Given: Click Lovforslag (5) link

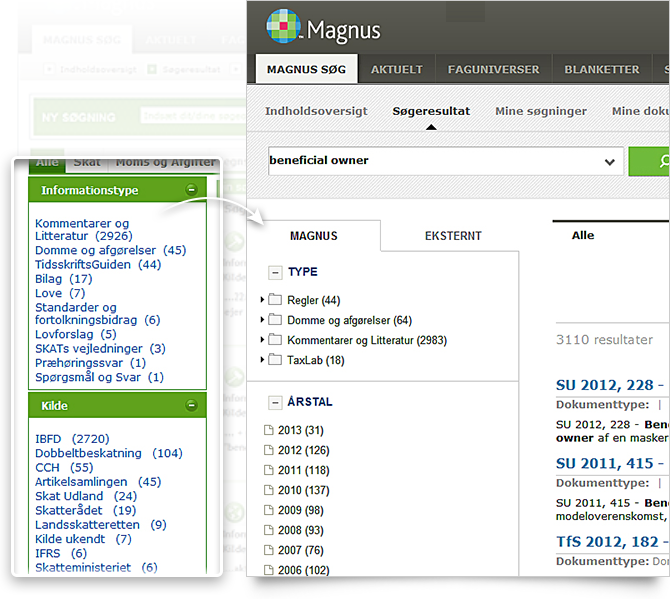Looking at the screenshot, I should click(76, 335).
